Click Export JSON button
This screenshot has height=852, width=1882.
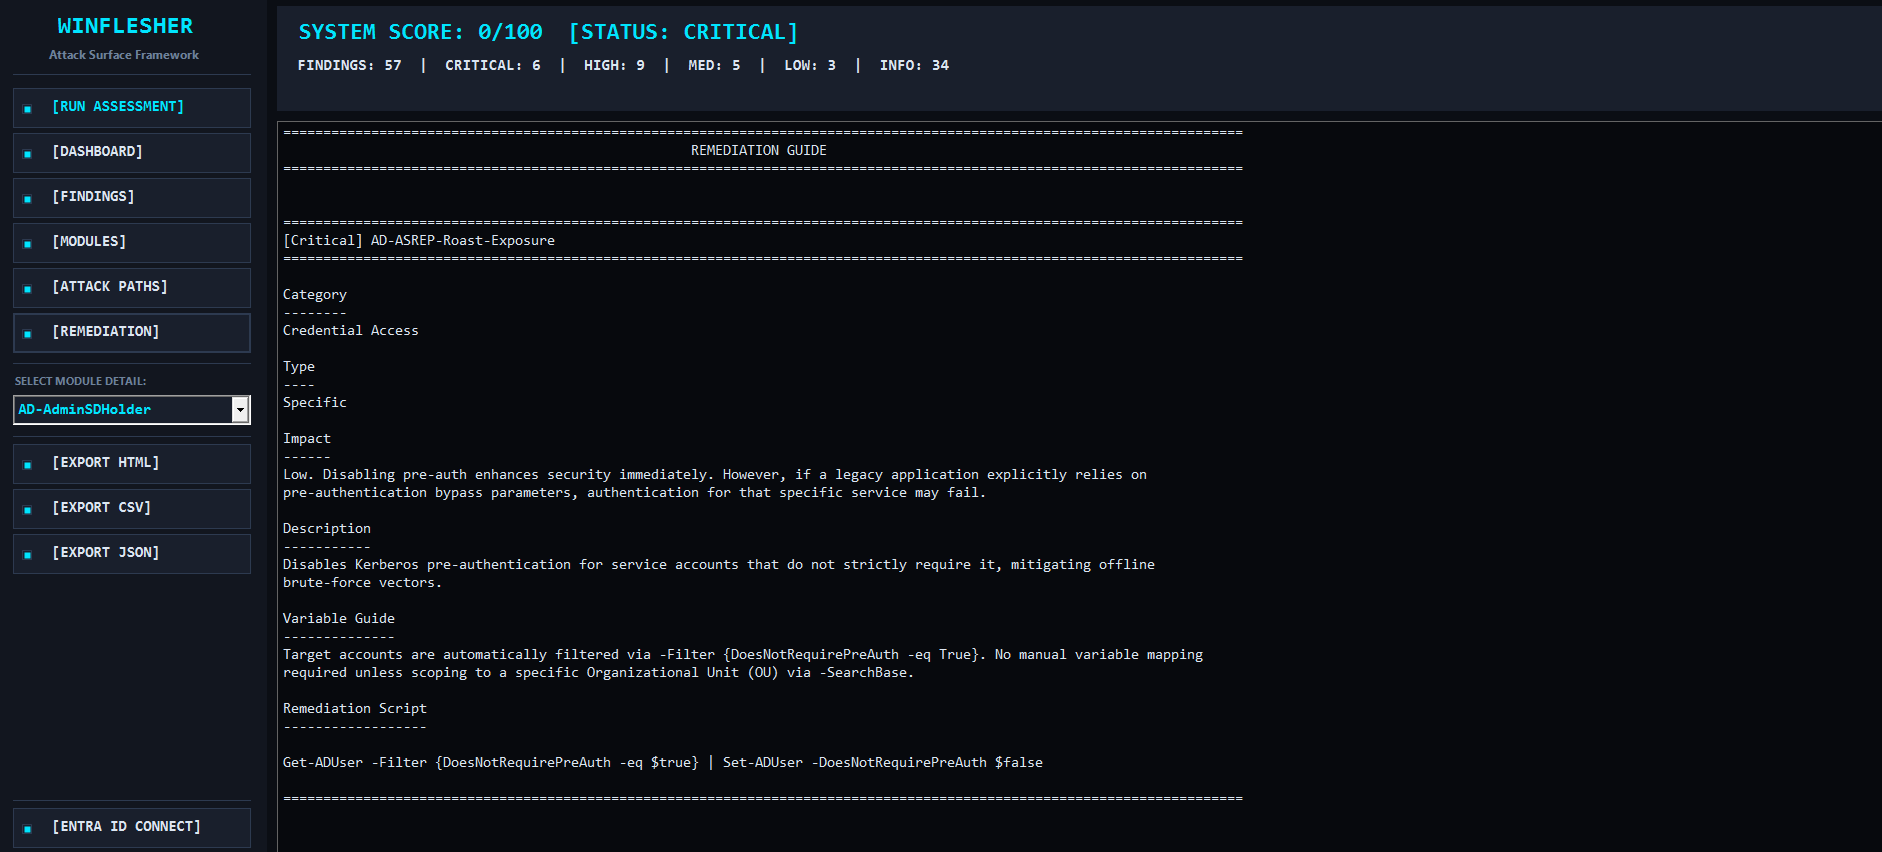tap(132, 553)
